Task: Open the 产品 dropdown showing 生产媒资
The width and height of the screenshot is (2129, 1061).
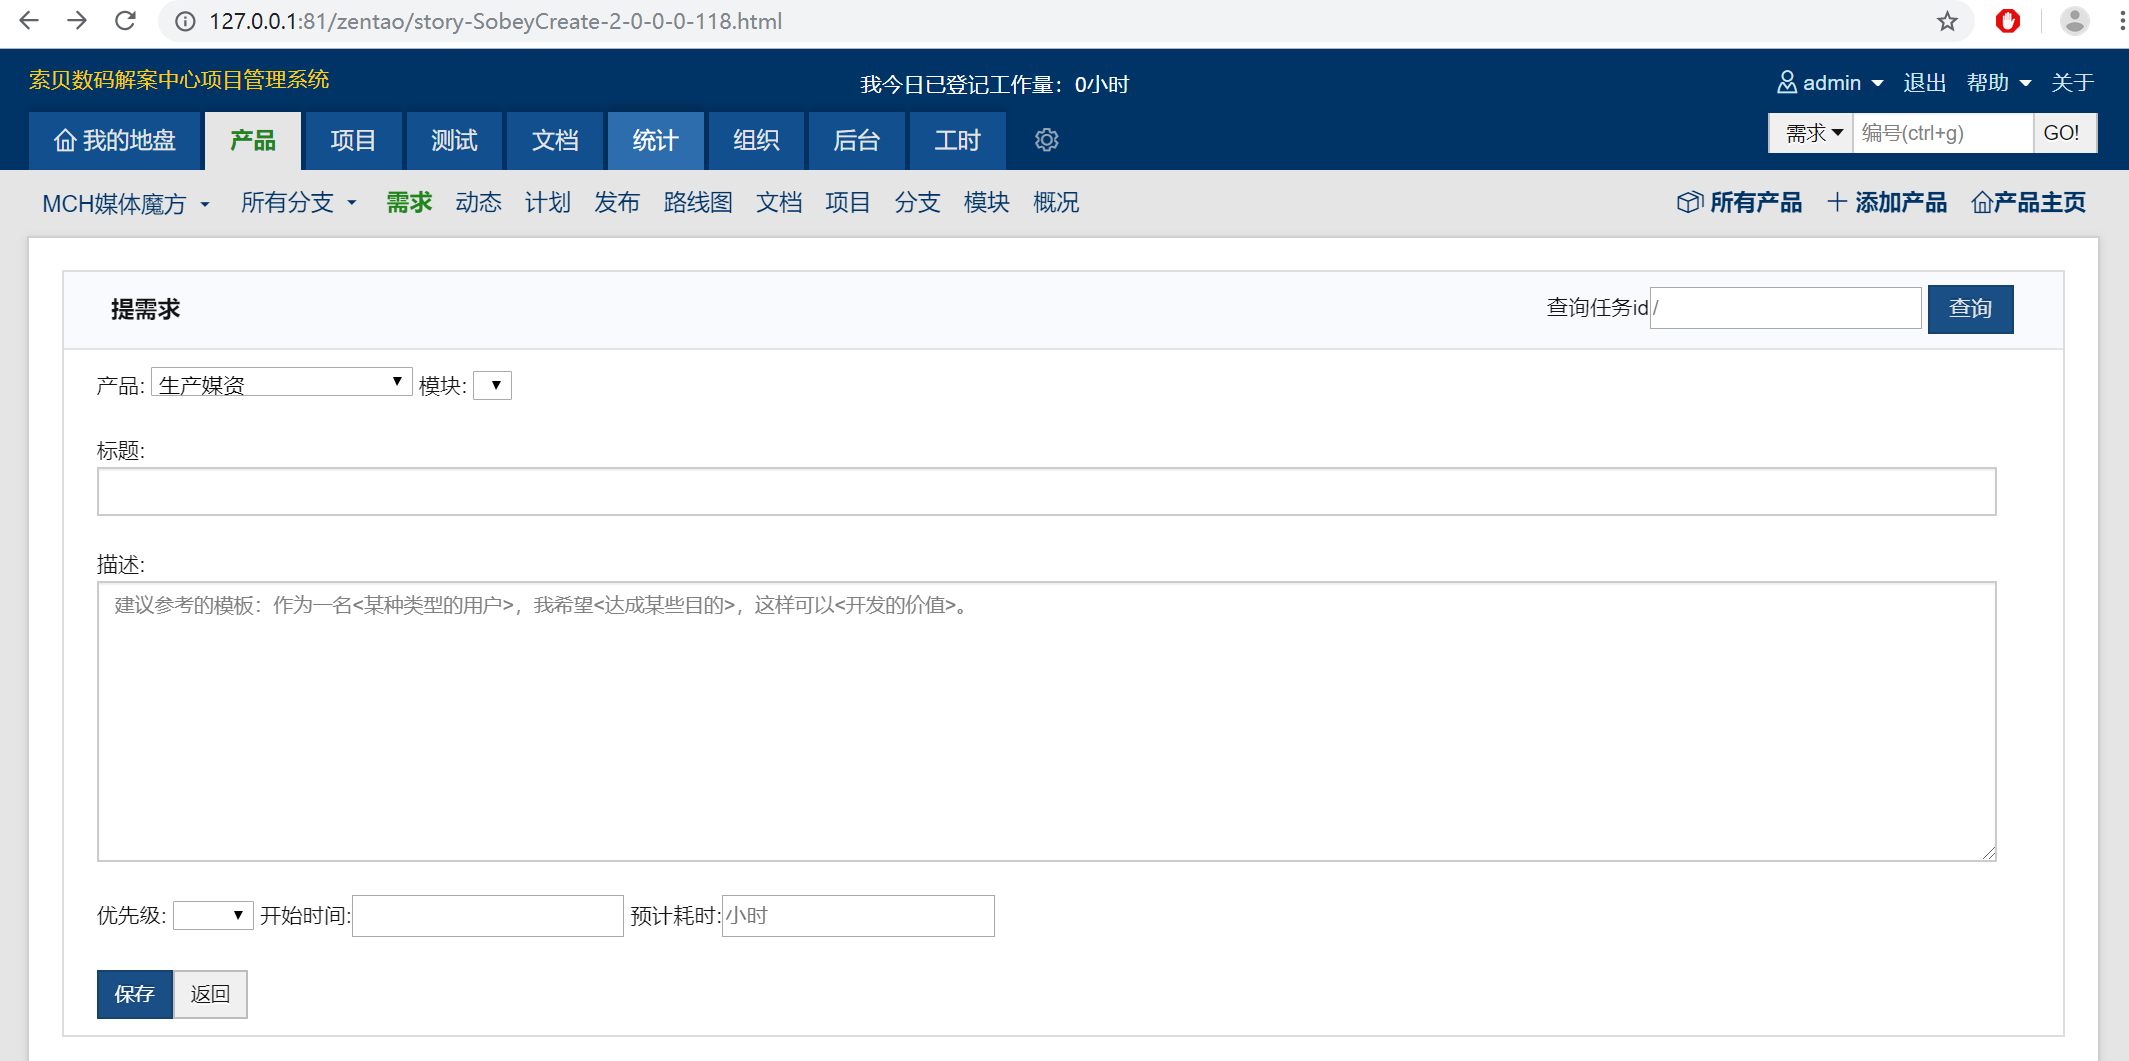Action: (x=281, y=383)
